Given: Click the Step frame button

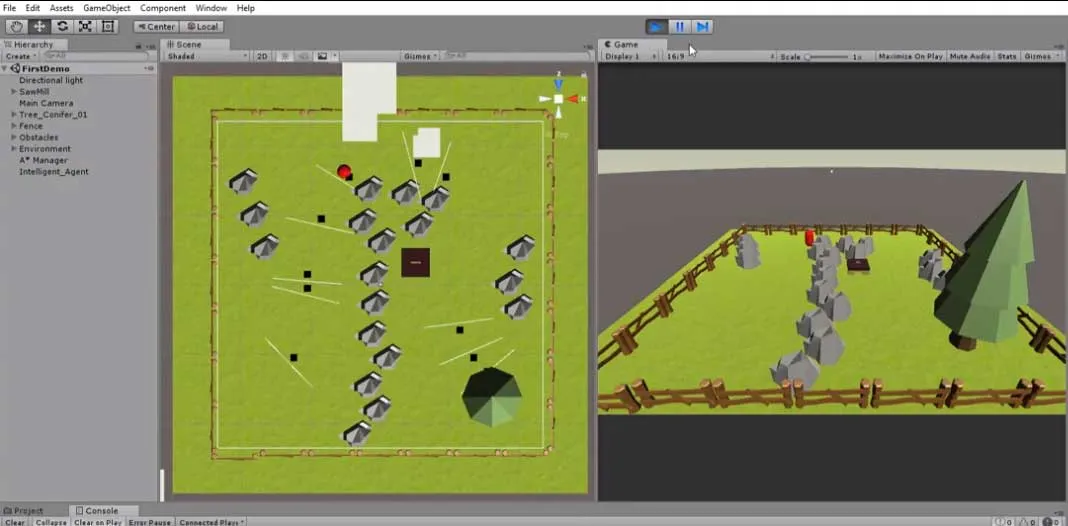Looking at the screenshot, I should (703, 27).
